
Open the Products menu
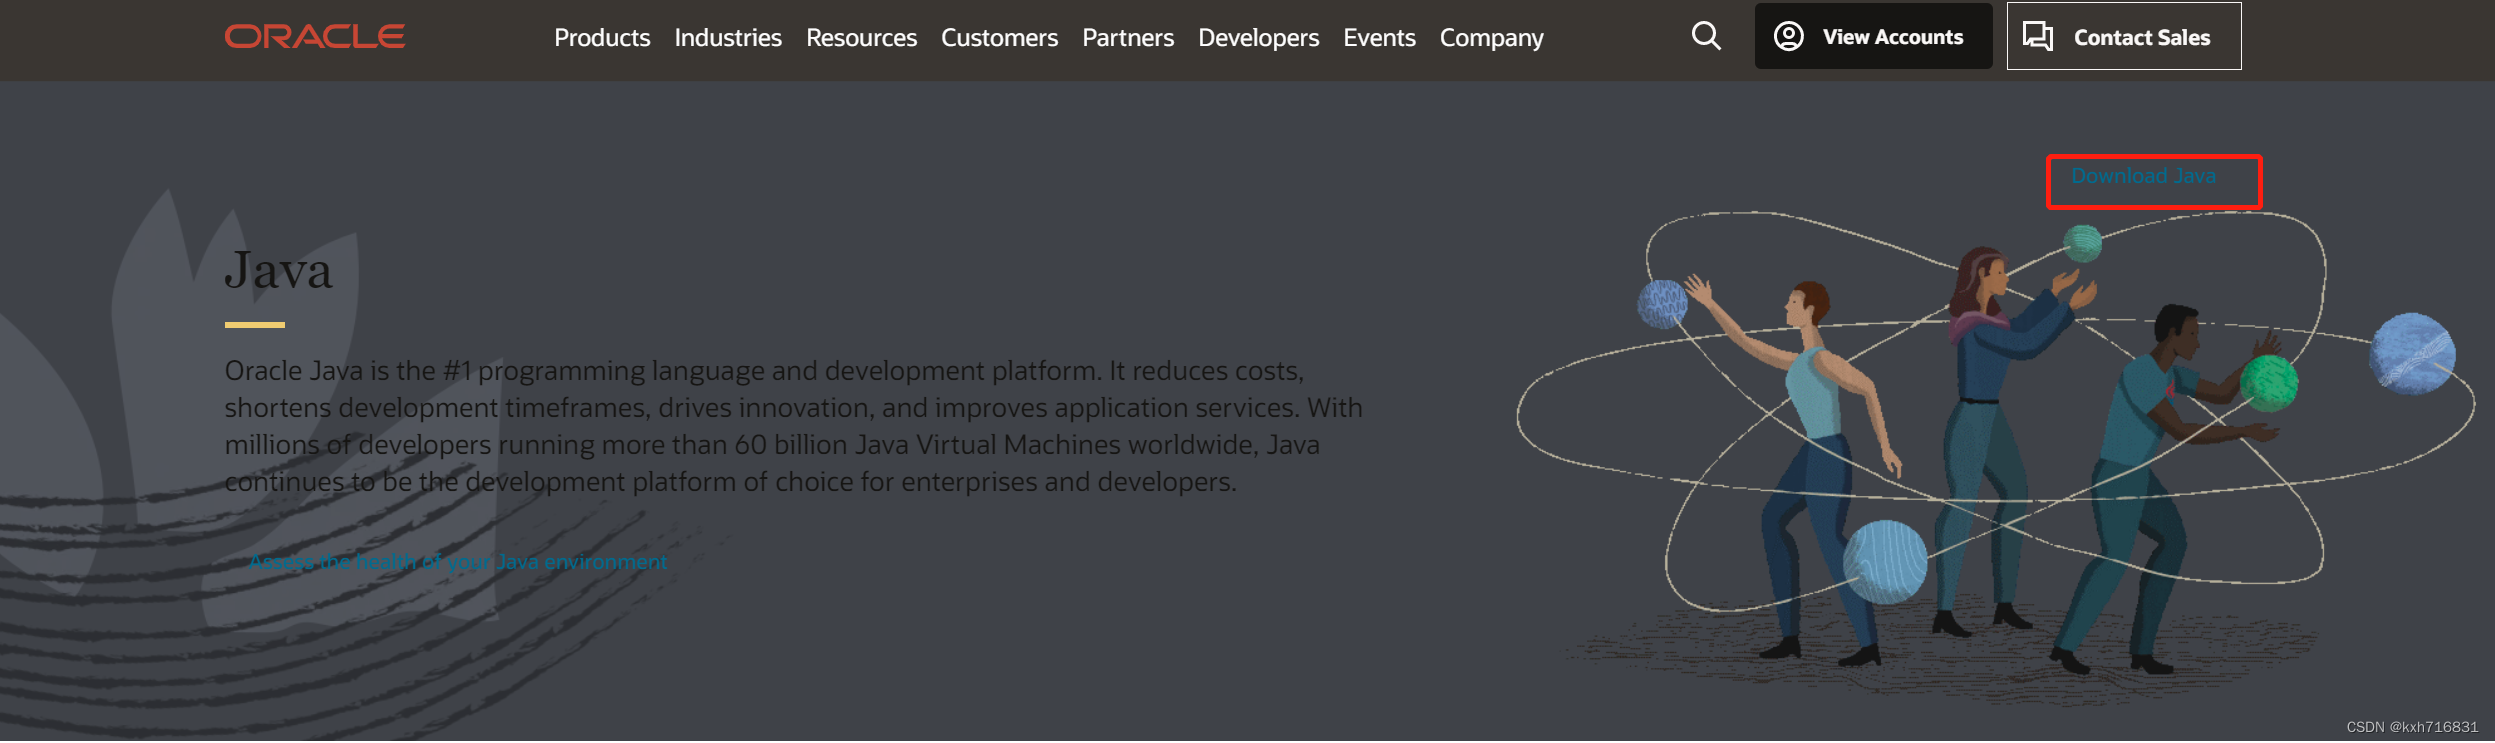pos(602,38)
